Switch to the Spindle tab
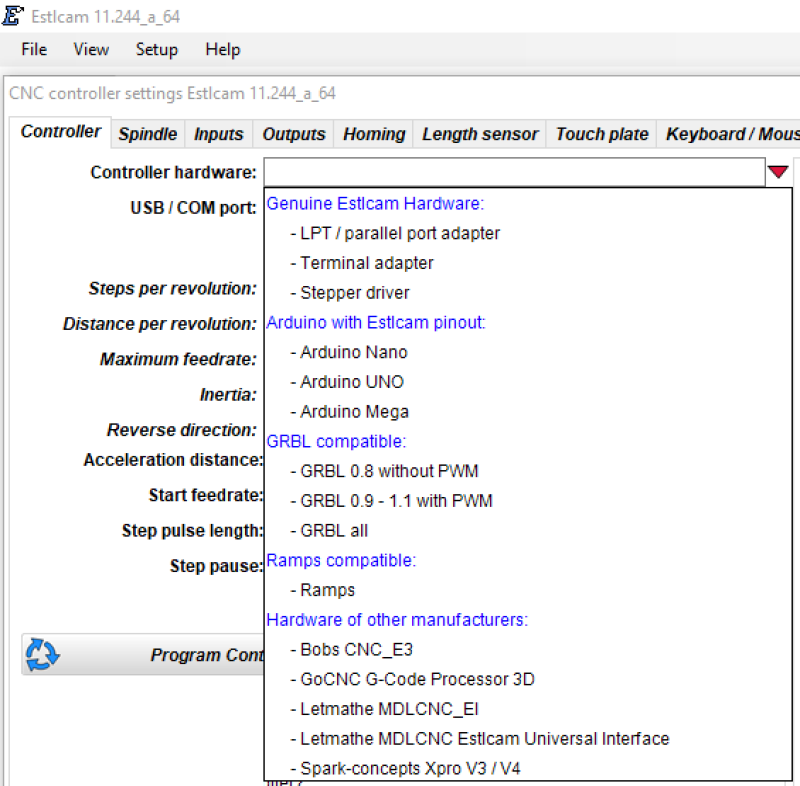800x786 pixels. coord(147,134)
